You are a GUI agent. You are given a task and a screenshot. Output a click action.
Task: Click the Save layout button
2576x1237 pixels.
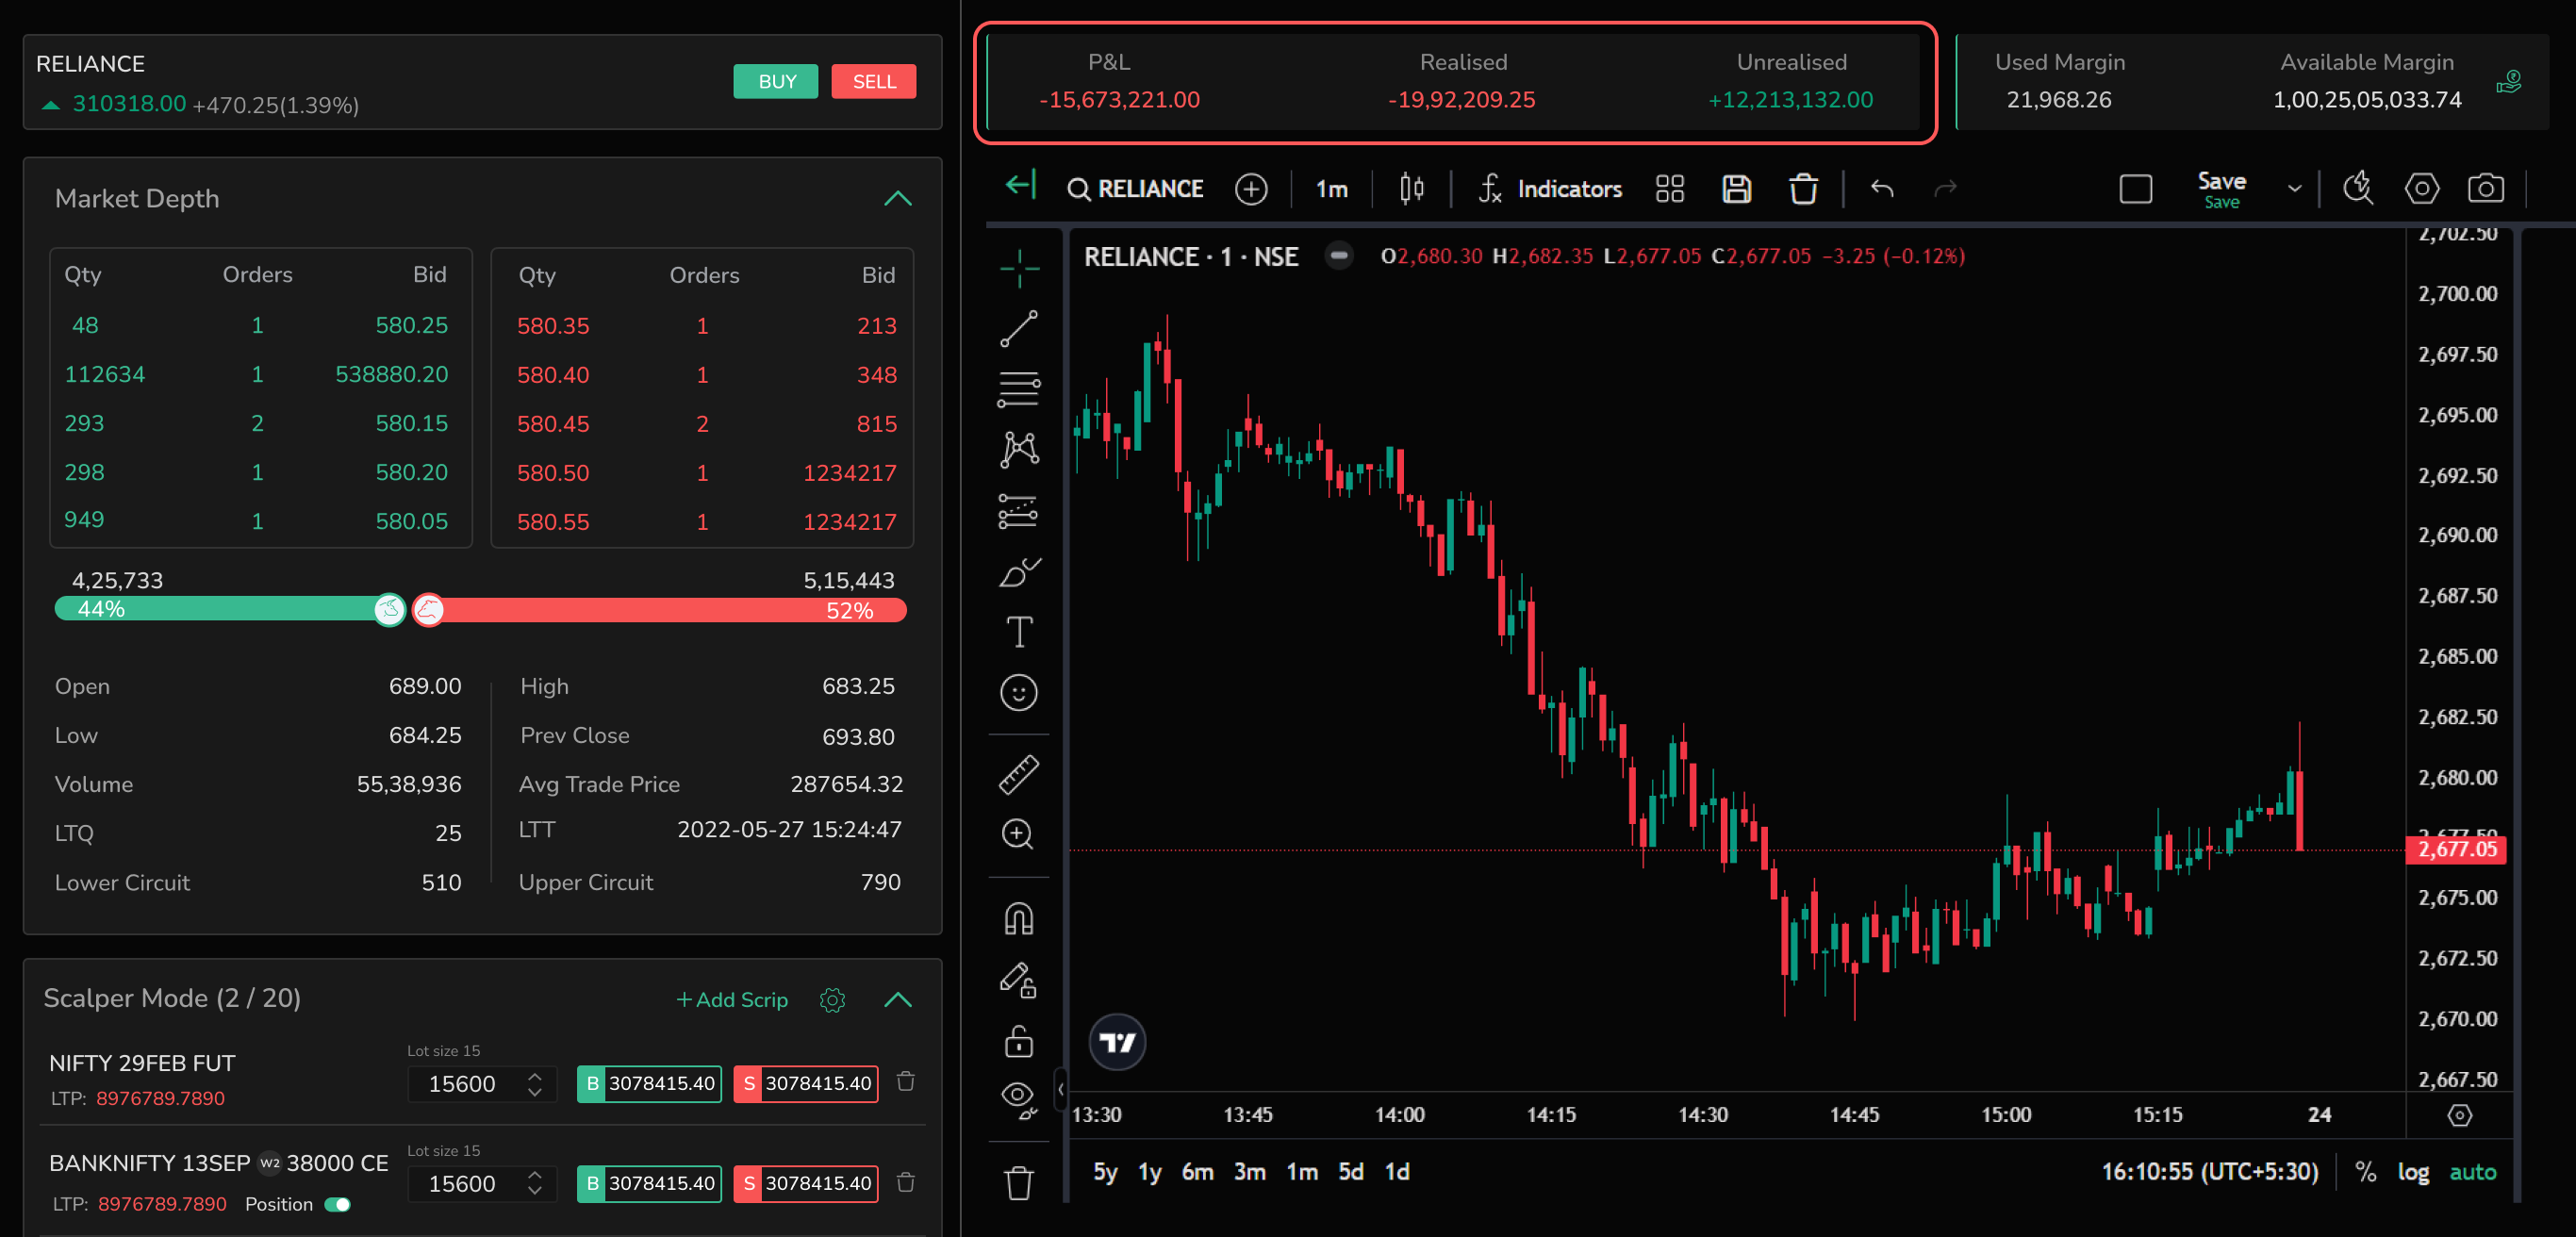[x=2221, y=189]
